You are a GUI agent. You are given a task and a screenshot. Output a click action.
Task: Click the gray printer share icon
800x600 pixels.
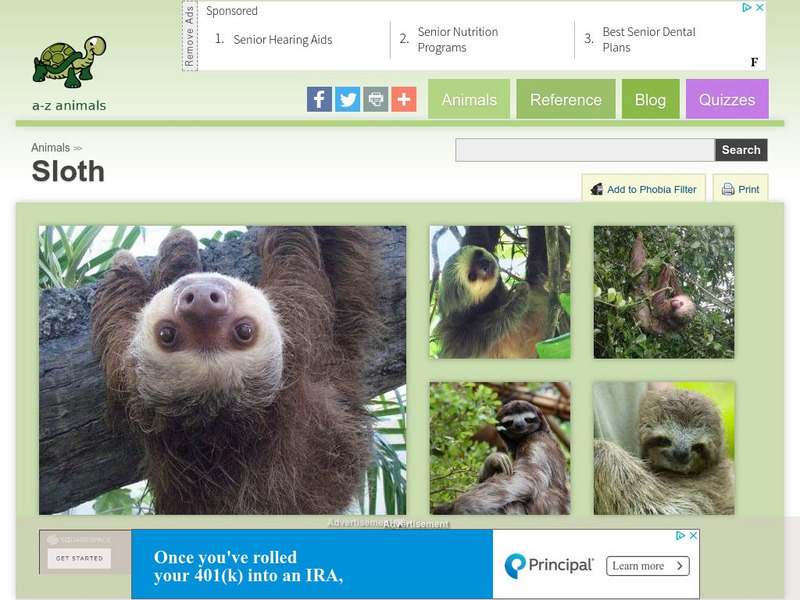coord(376,99)
